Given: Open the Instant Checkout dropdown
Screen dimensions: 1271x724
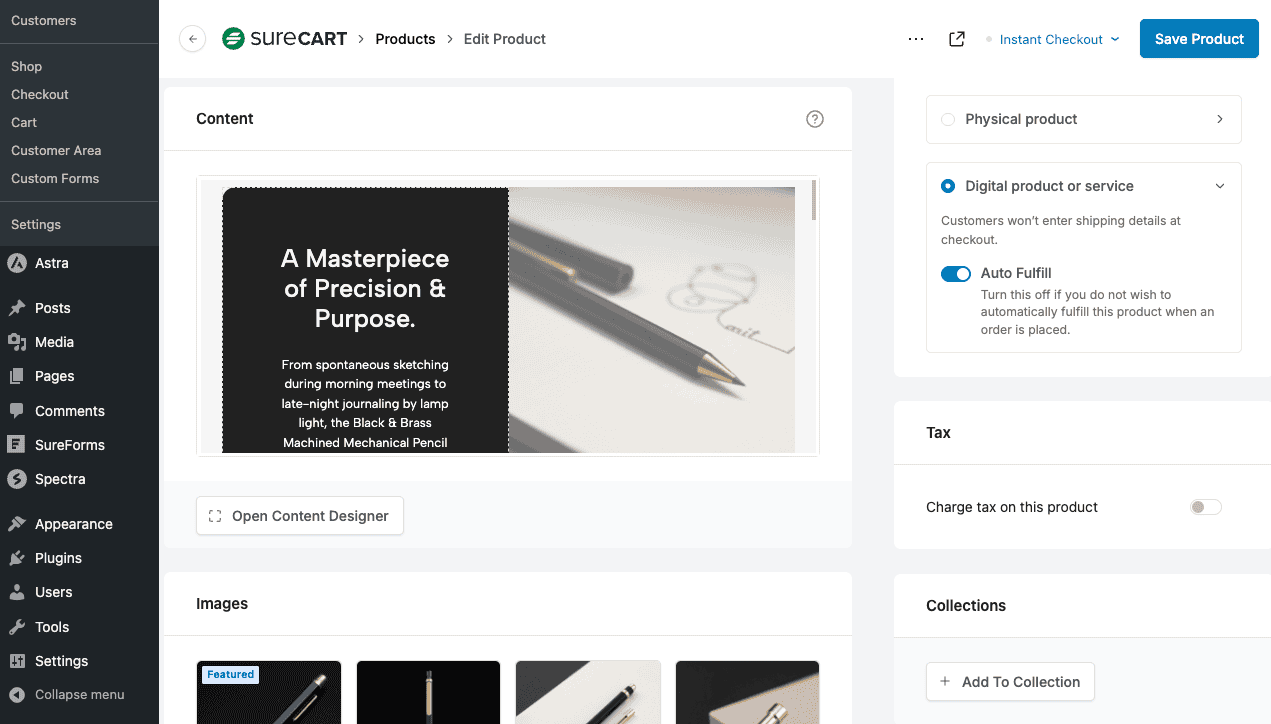Looking at the screenshot, I should 1058,39.
